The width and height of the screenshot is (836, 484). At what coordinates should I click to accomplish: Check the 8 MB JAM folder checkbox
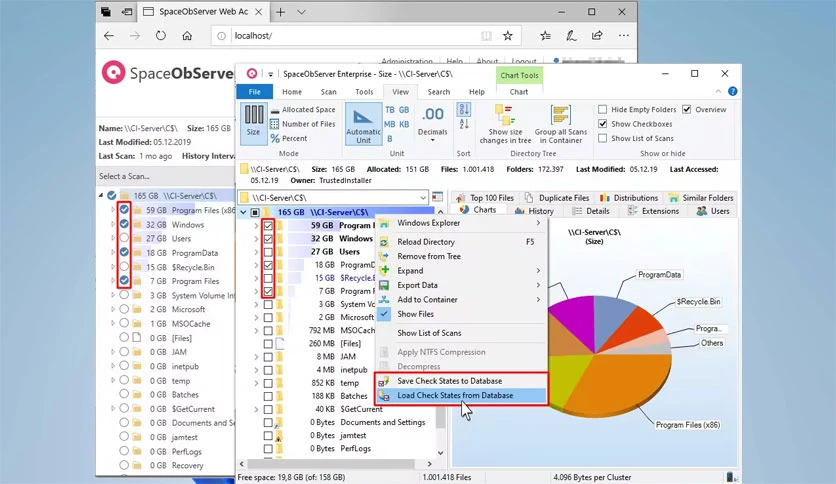pyautogui.click(x=268, y=357)
